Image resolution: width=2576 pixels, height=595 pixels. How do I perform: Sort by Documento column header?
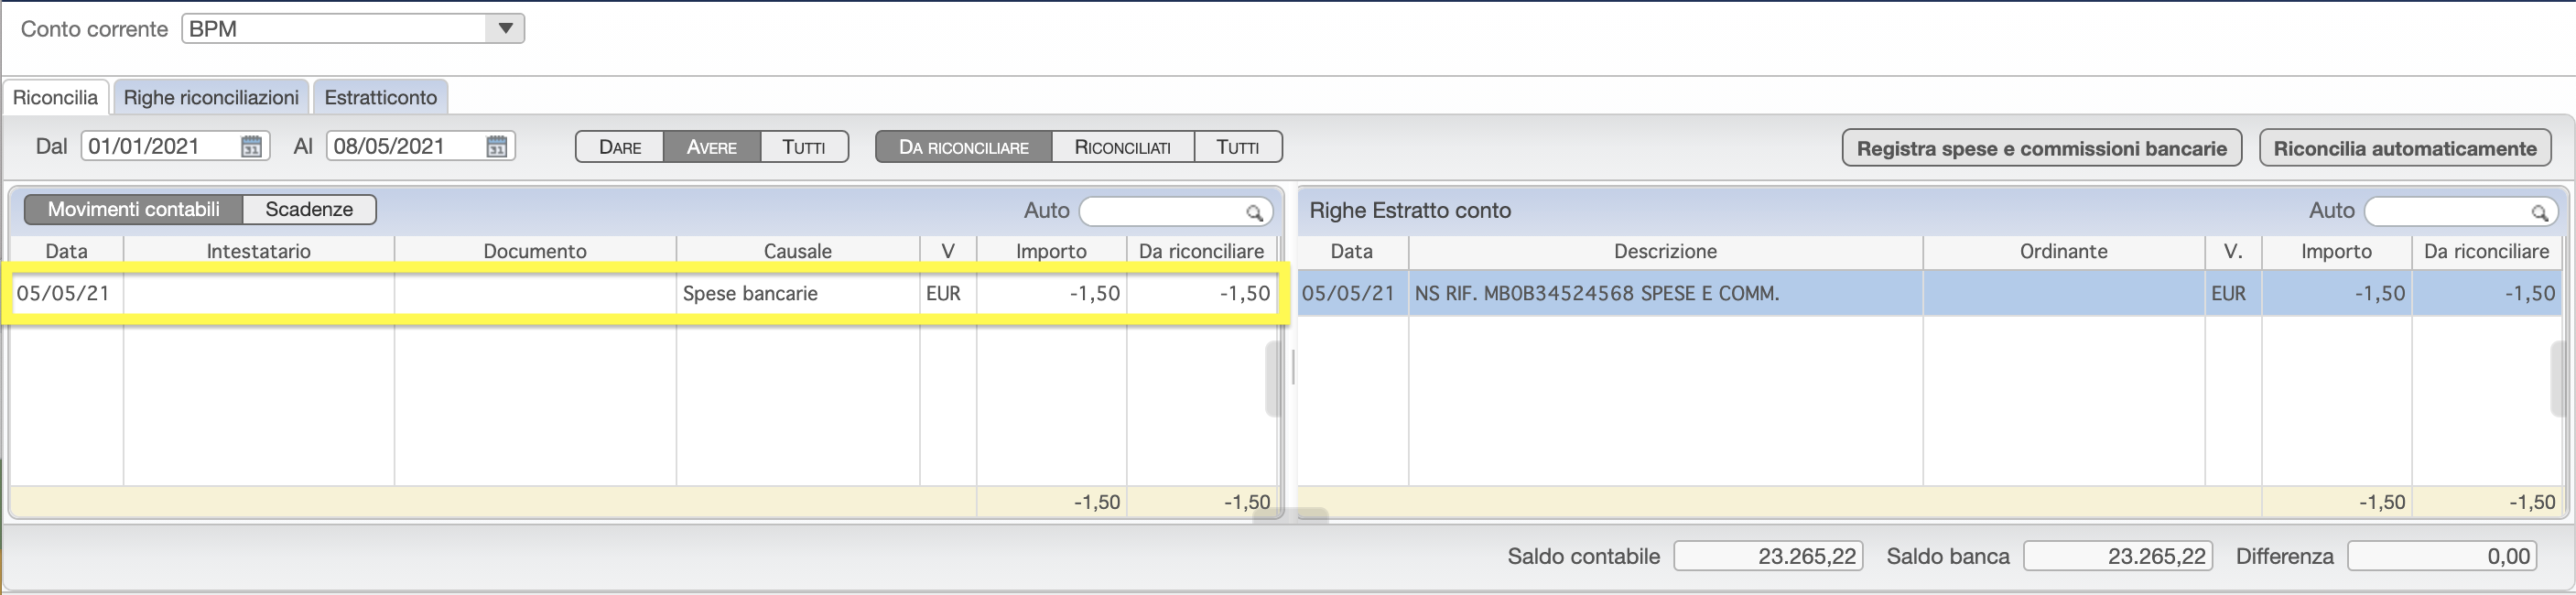535,251
